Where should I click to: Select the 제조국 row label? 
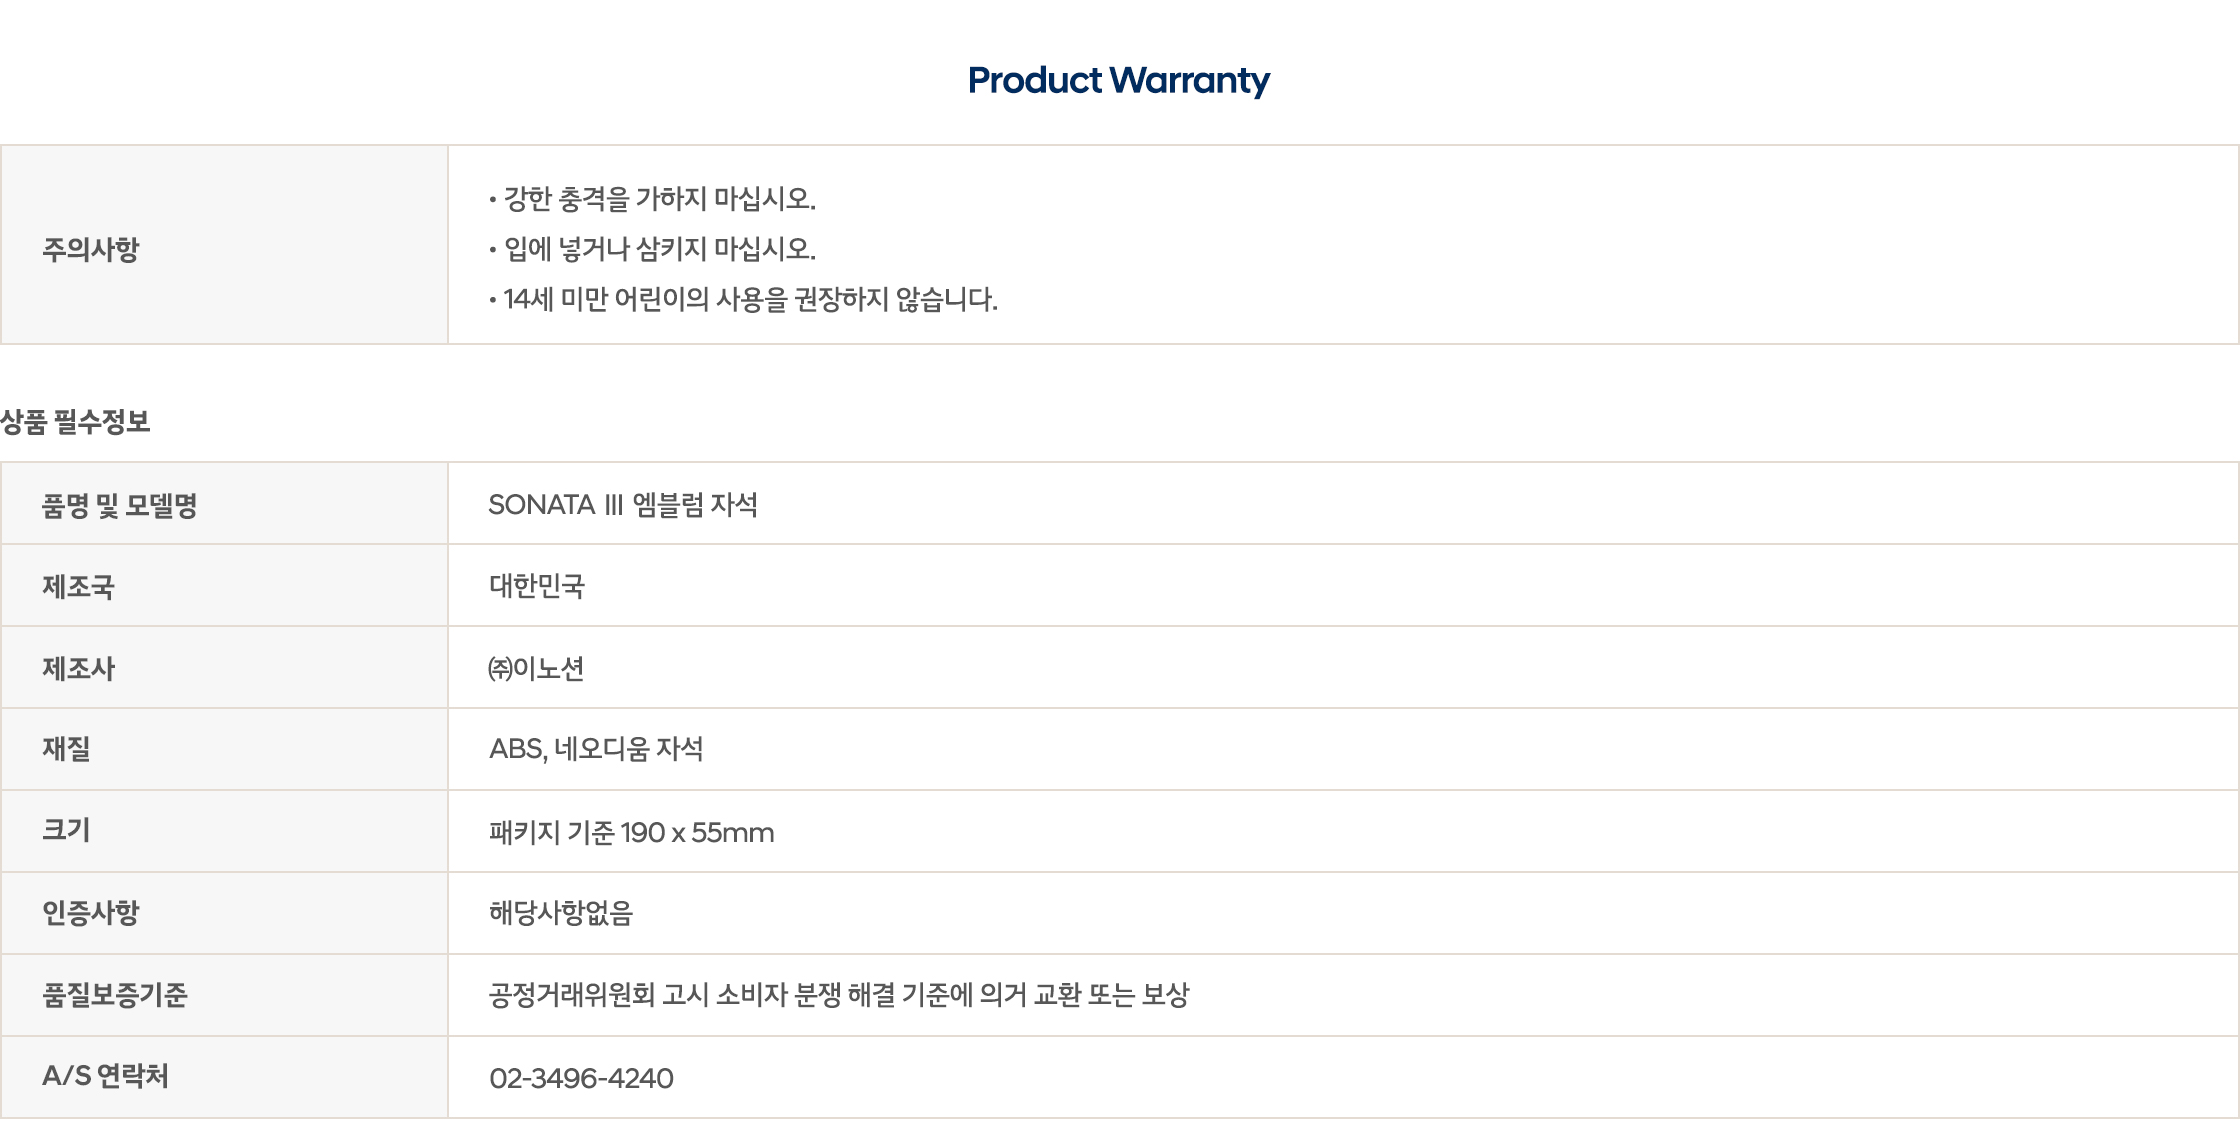[x=78, y=587]
